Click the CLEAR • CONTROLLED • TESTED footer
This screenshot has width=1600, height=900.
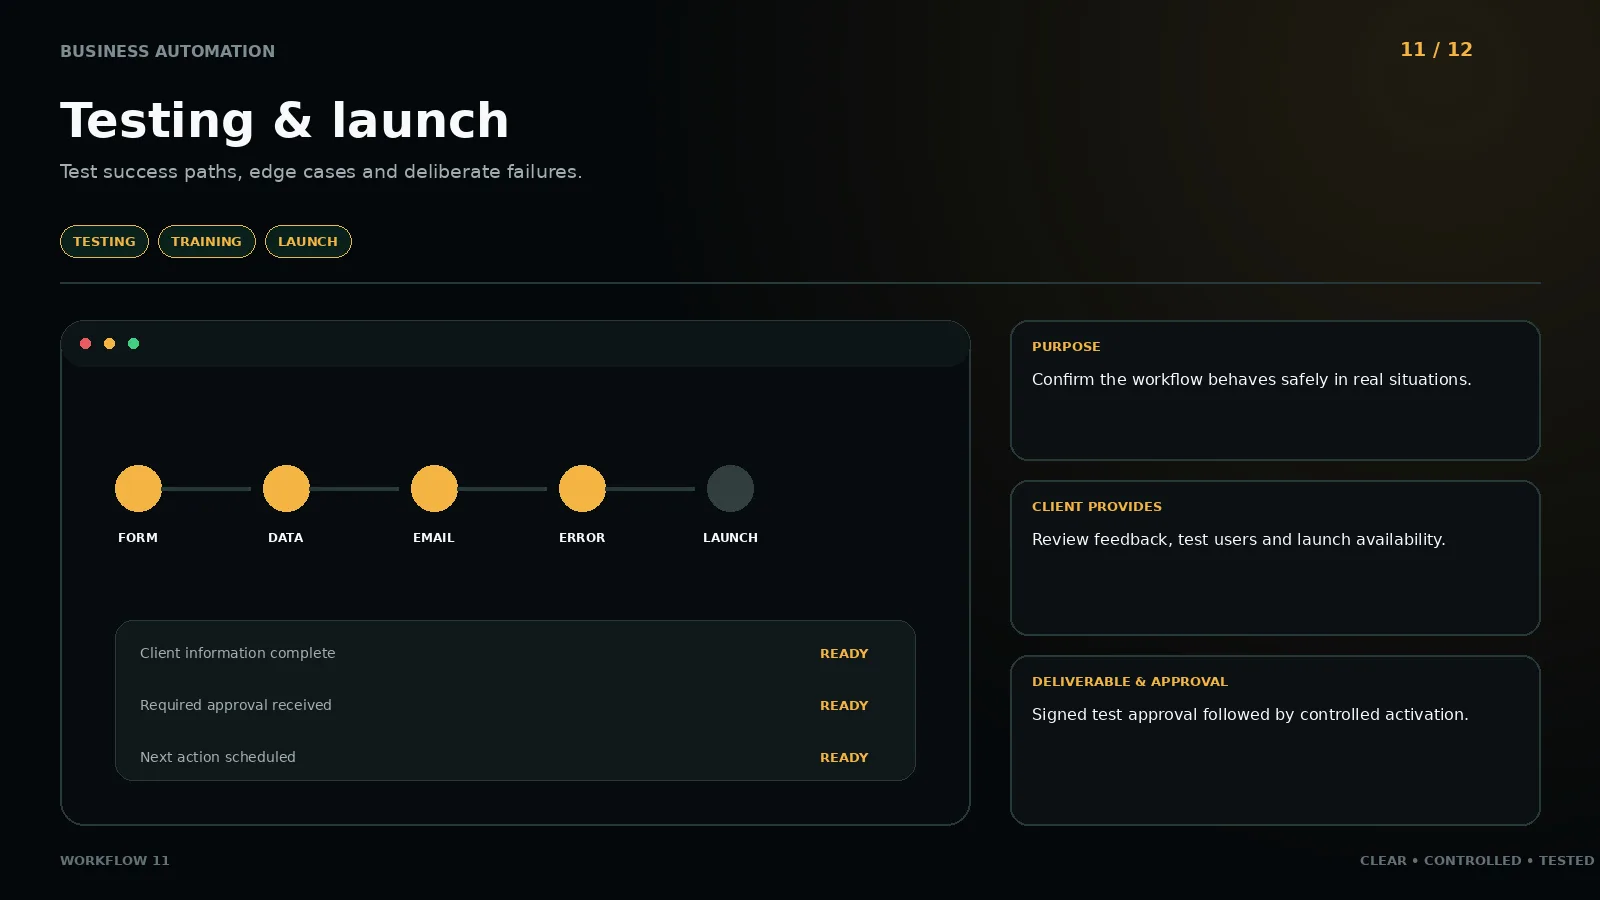click(x=1477, y=861)
